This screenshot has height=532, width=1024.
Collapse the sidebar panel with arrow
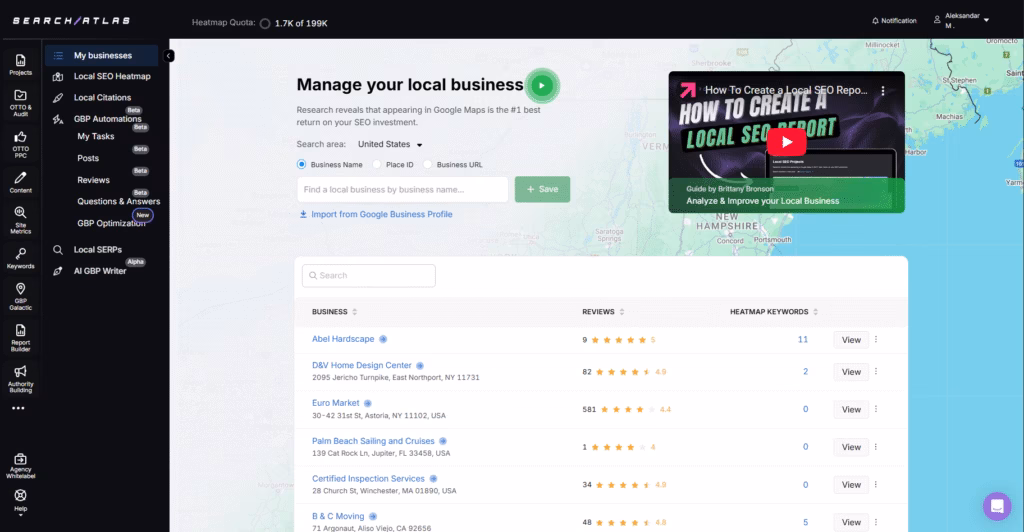click(169, 56)
